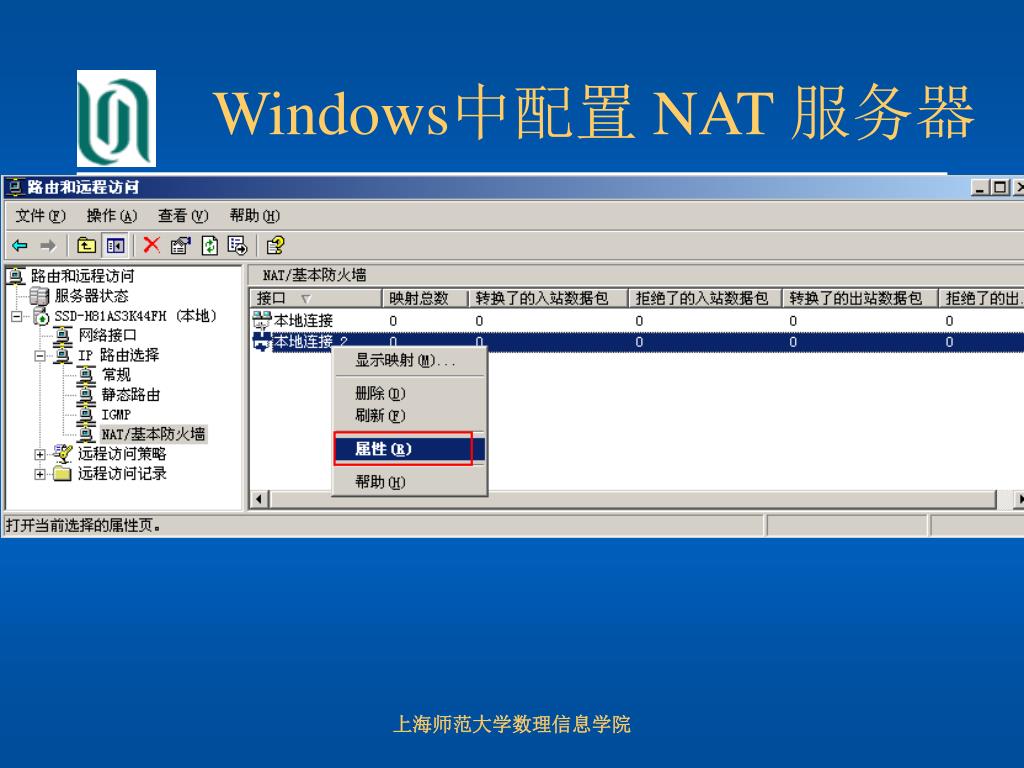Collapse the IP 路由选择 tree node
The image size is (1024, 768).
click(40, 356)
